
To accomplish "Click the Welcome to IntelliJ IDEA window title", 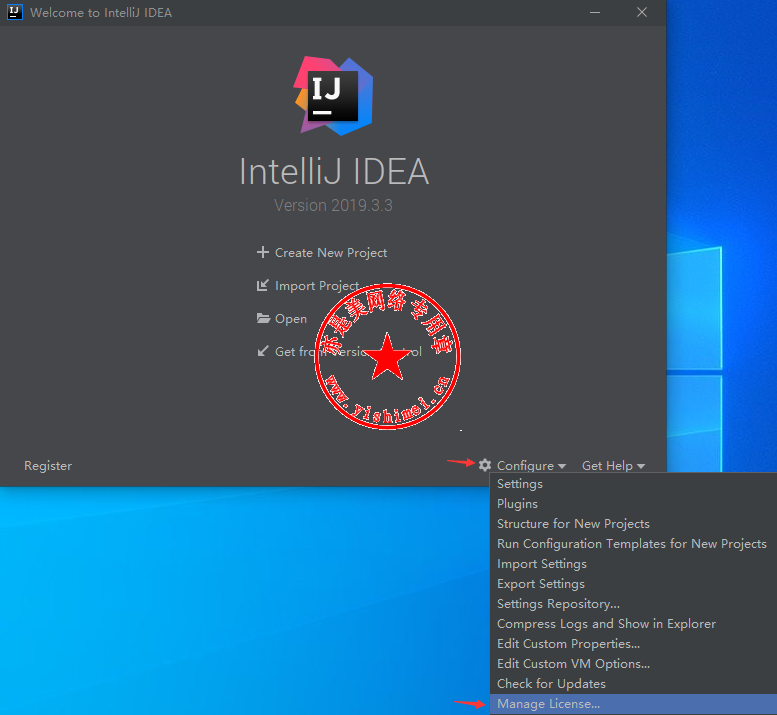I will 101,12.
